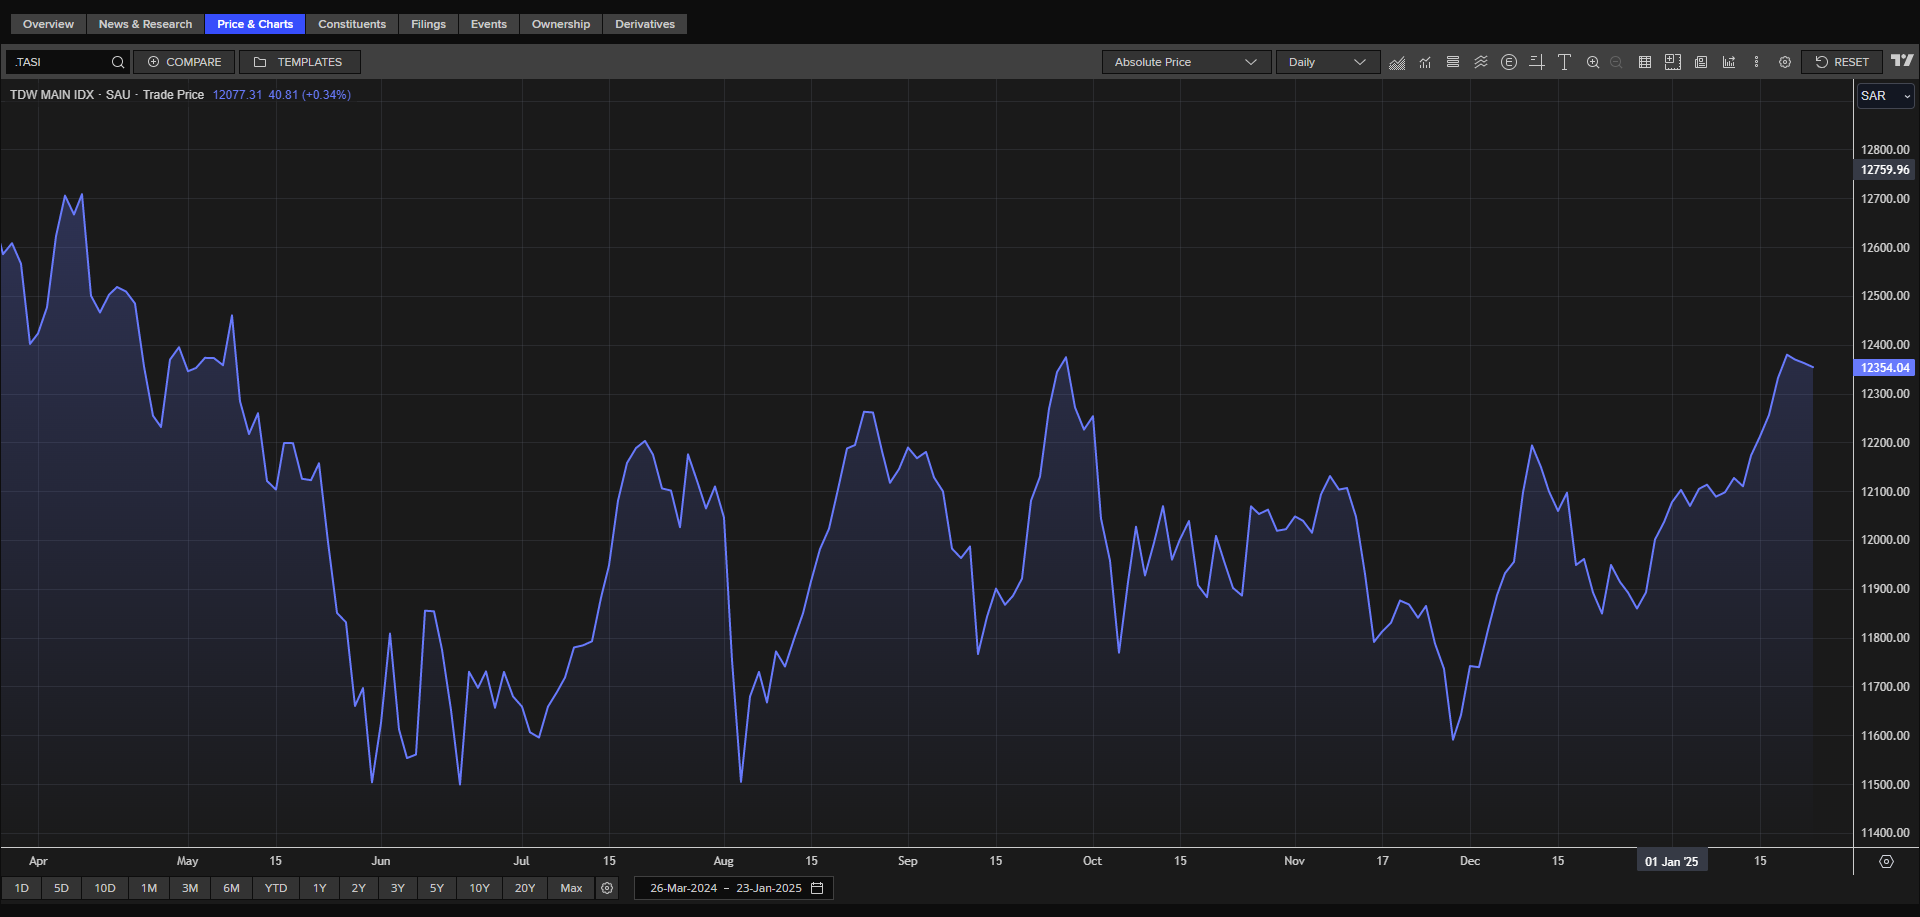Click the events circled E icon

1509,62
